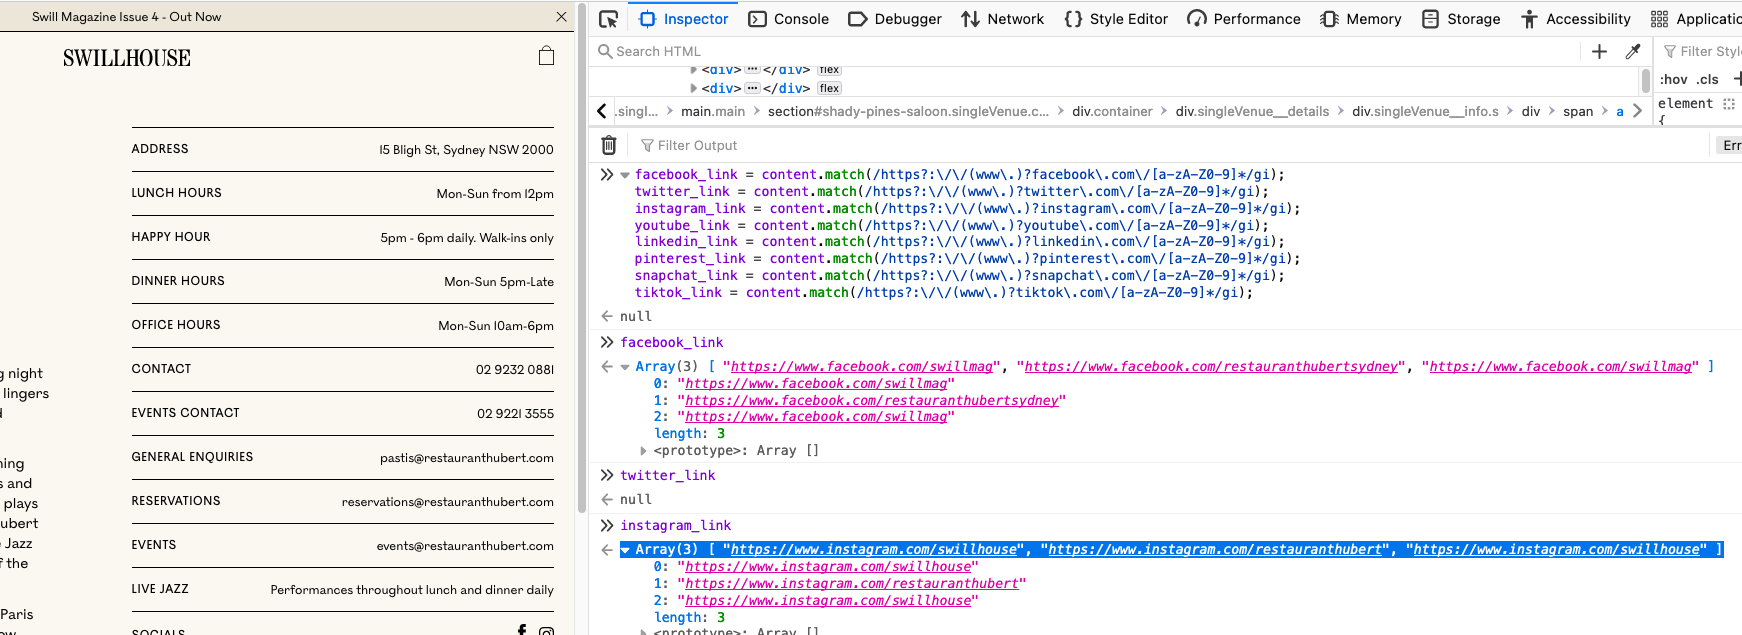Open the Performance tab
Image resolution: width=1742 pixels, height=635 pixels.
1244,19
